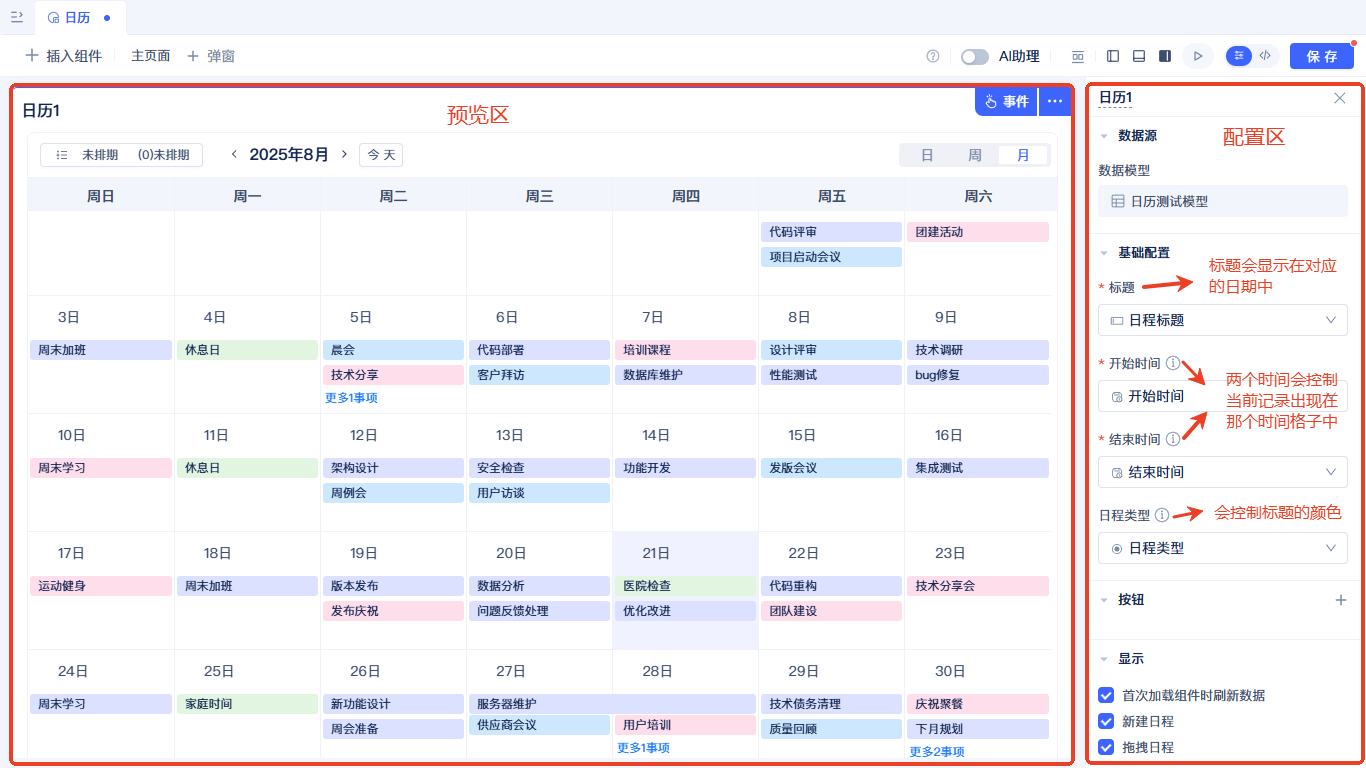The width and height of the screenshot is (1366, 768).
Task: Toggle the left panel layout icon
Action: 1113,56
